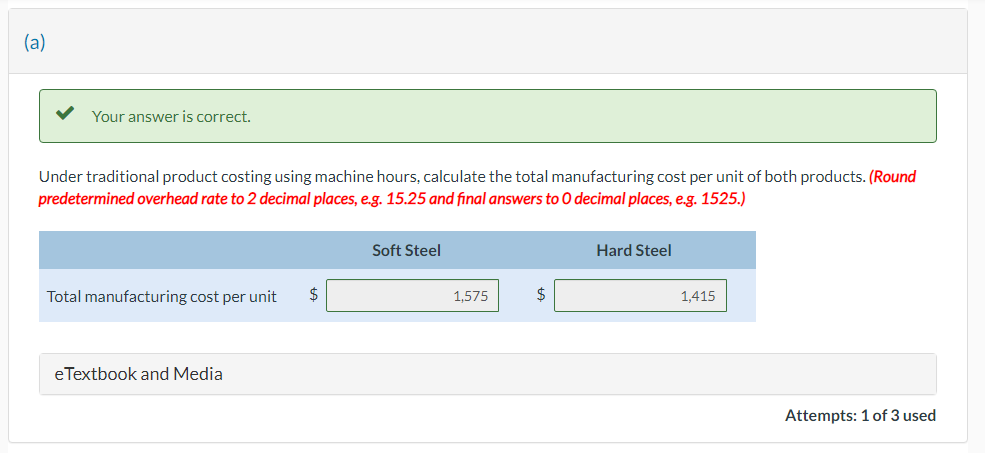Click the "Your answer is correct." message
This screenshot has width=985, height=453.
coord(171,116)
